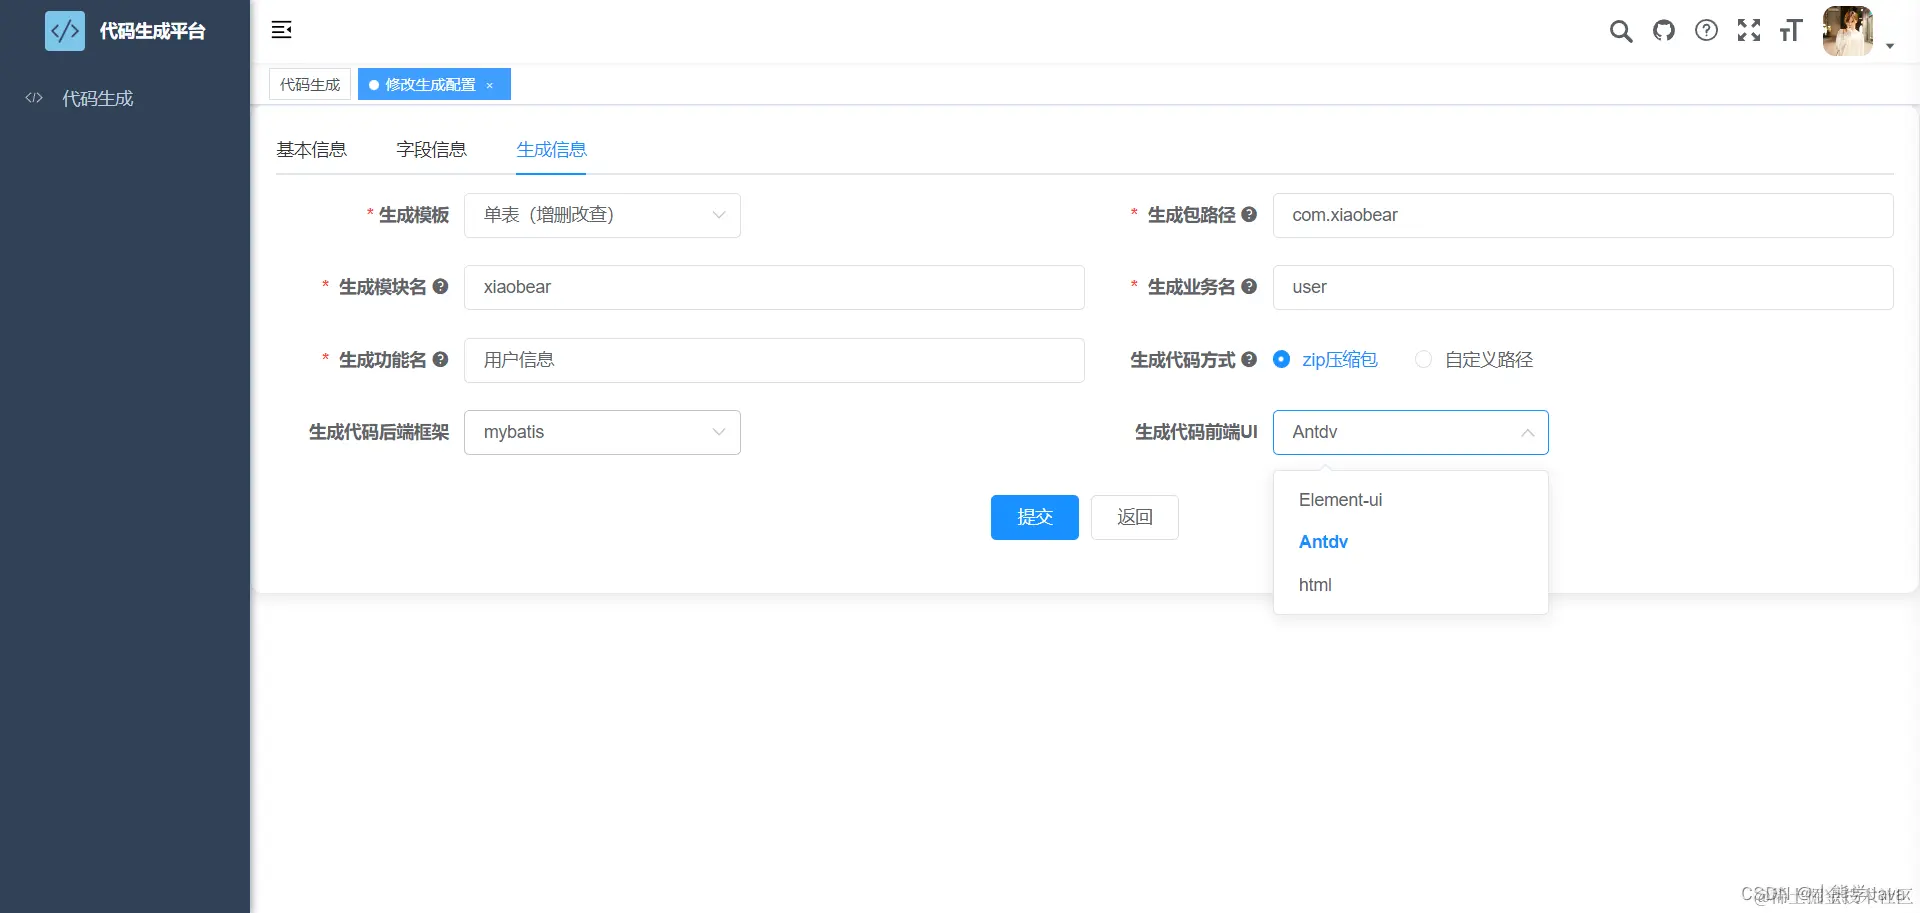Open the GitHub source icon
Screen dimensions: 1920x913
(1664, 31)
